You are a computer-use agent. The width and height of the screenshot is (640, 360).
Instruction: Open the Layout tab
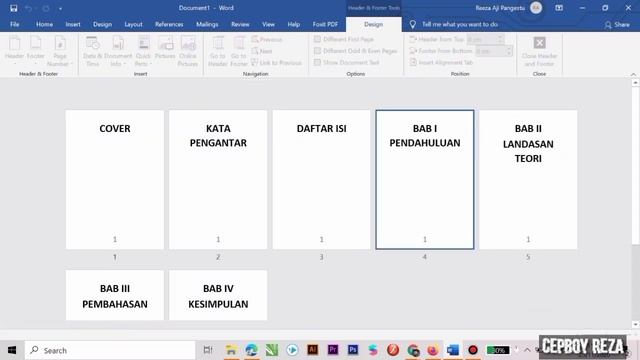click(x=133, y=24)
